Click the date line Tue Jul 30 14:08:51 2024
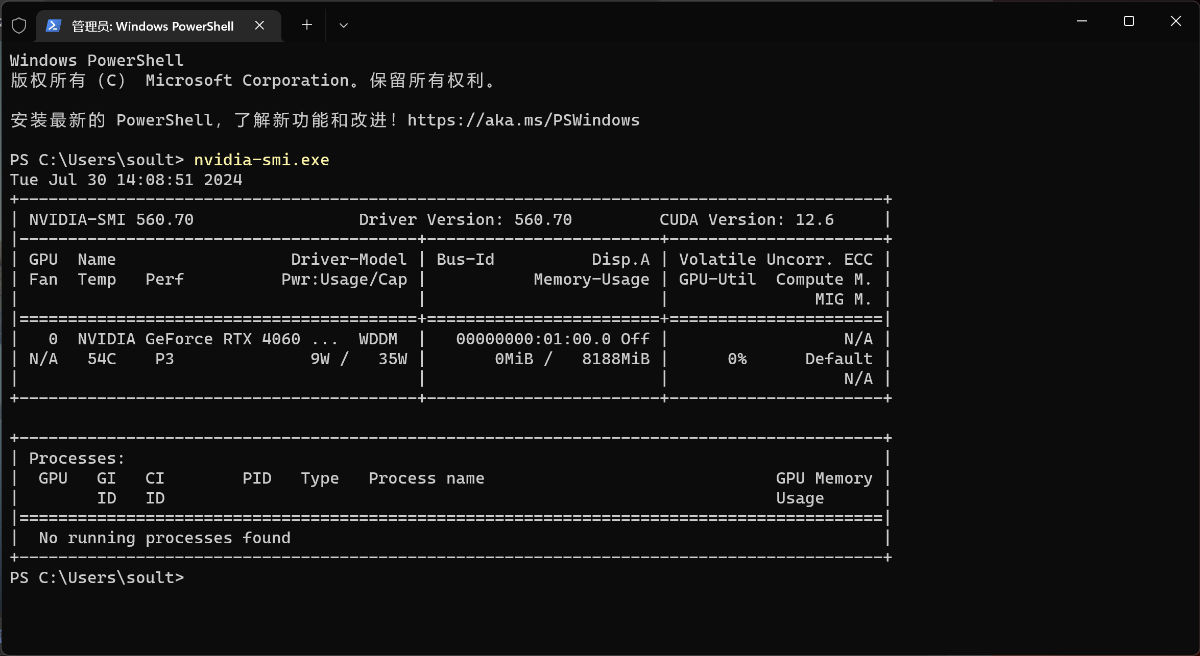This screenshot has width=1200, height=656. [x=126, y=180]
